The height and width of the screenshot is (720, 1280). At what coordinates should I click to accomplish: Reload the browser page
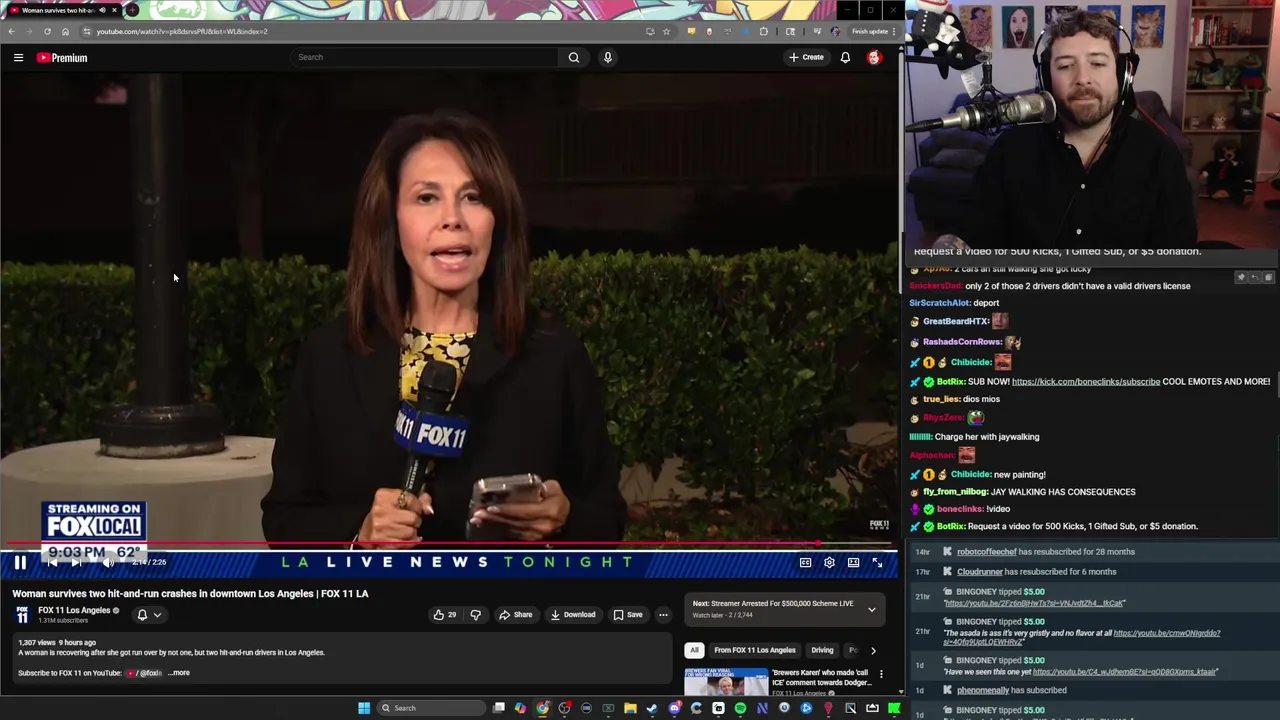[47, 31]
